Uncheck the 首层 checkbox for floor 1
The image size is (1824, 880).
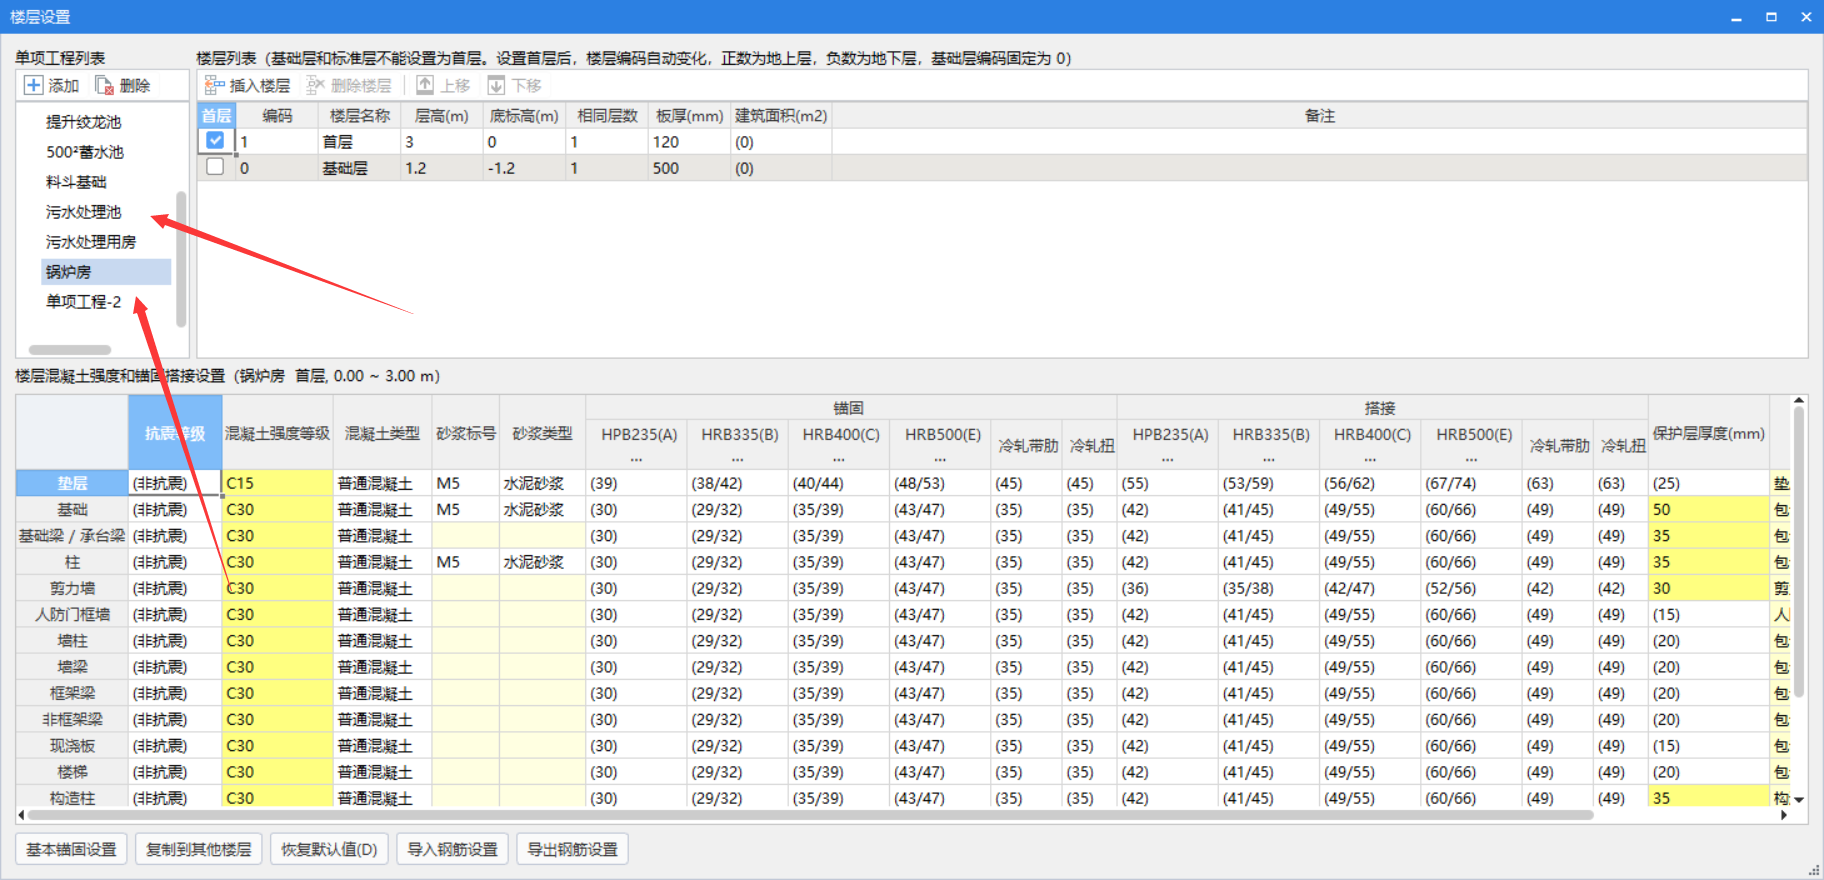[215, 141]
